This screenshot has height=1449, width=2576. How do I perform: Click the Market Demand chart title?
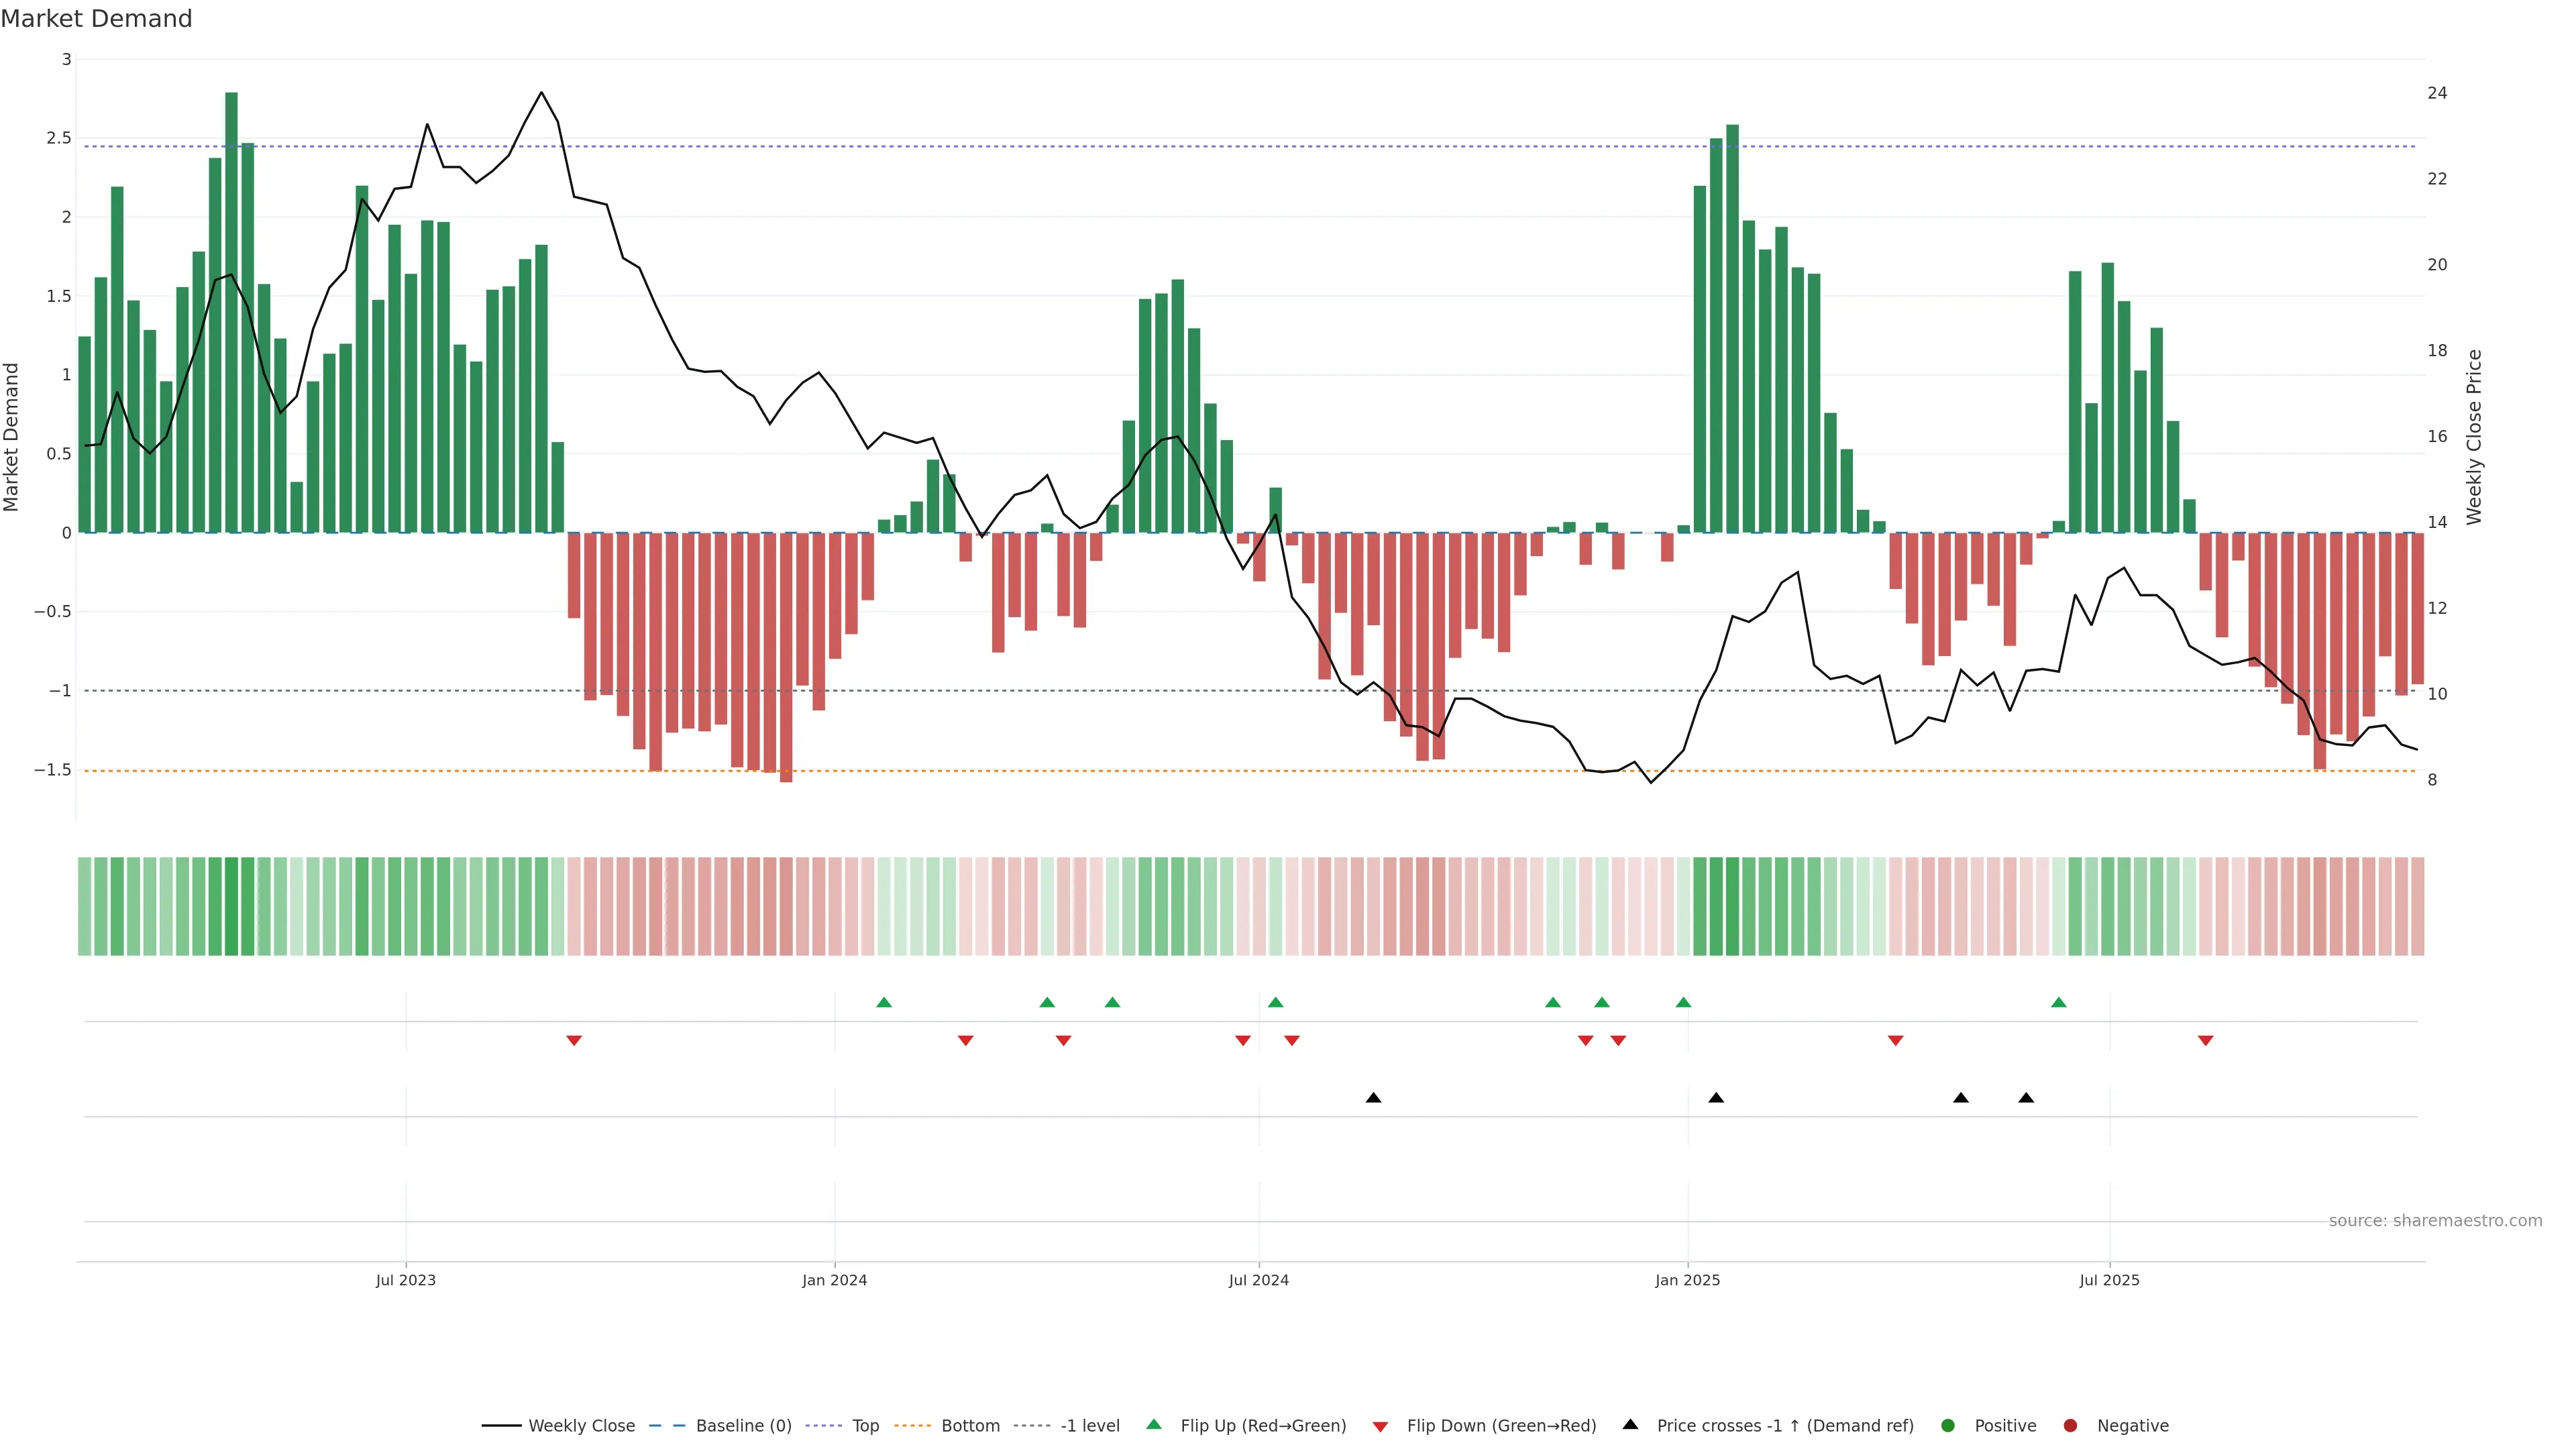(96, 19)
